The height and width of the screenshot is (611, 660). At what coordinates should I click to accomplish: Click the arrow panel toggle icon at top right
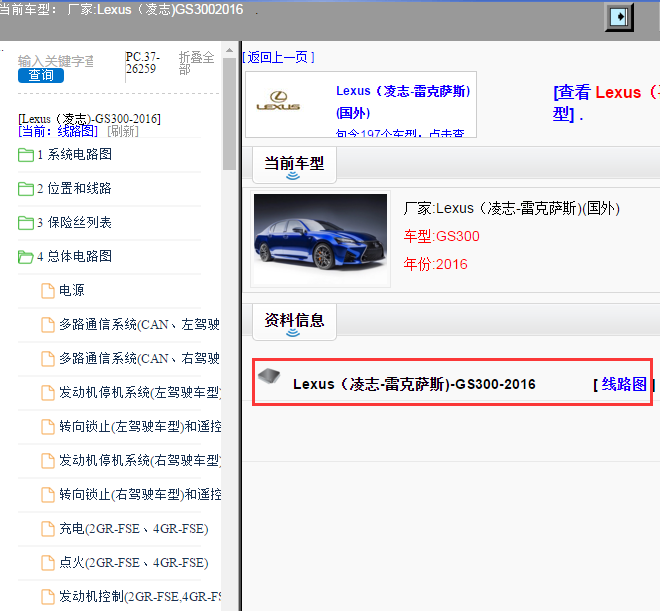(x=619, y=17)
